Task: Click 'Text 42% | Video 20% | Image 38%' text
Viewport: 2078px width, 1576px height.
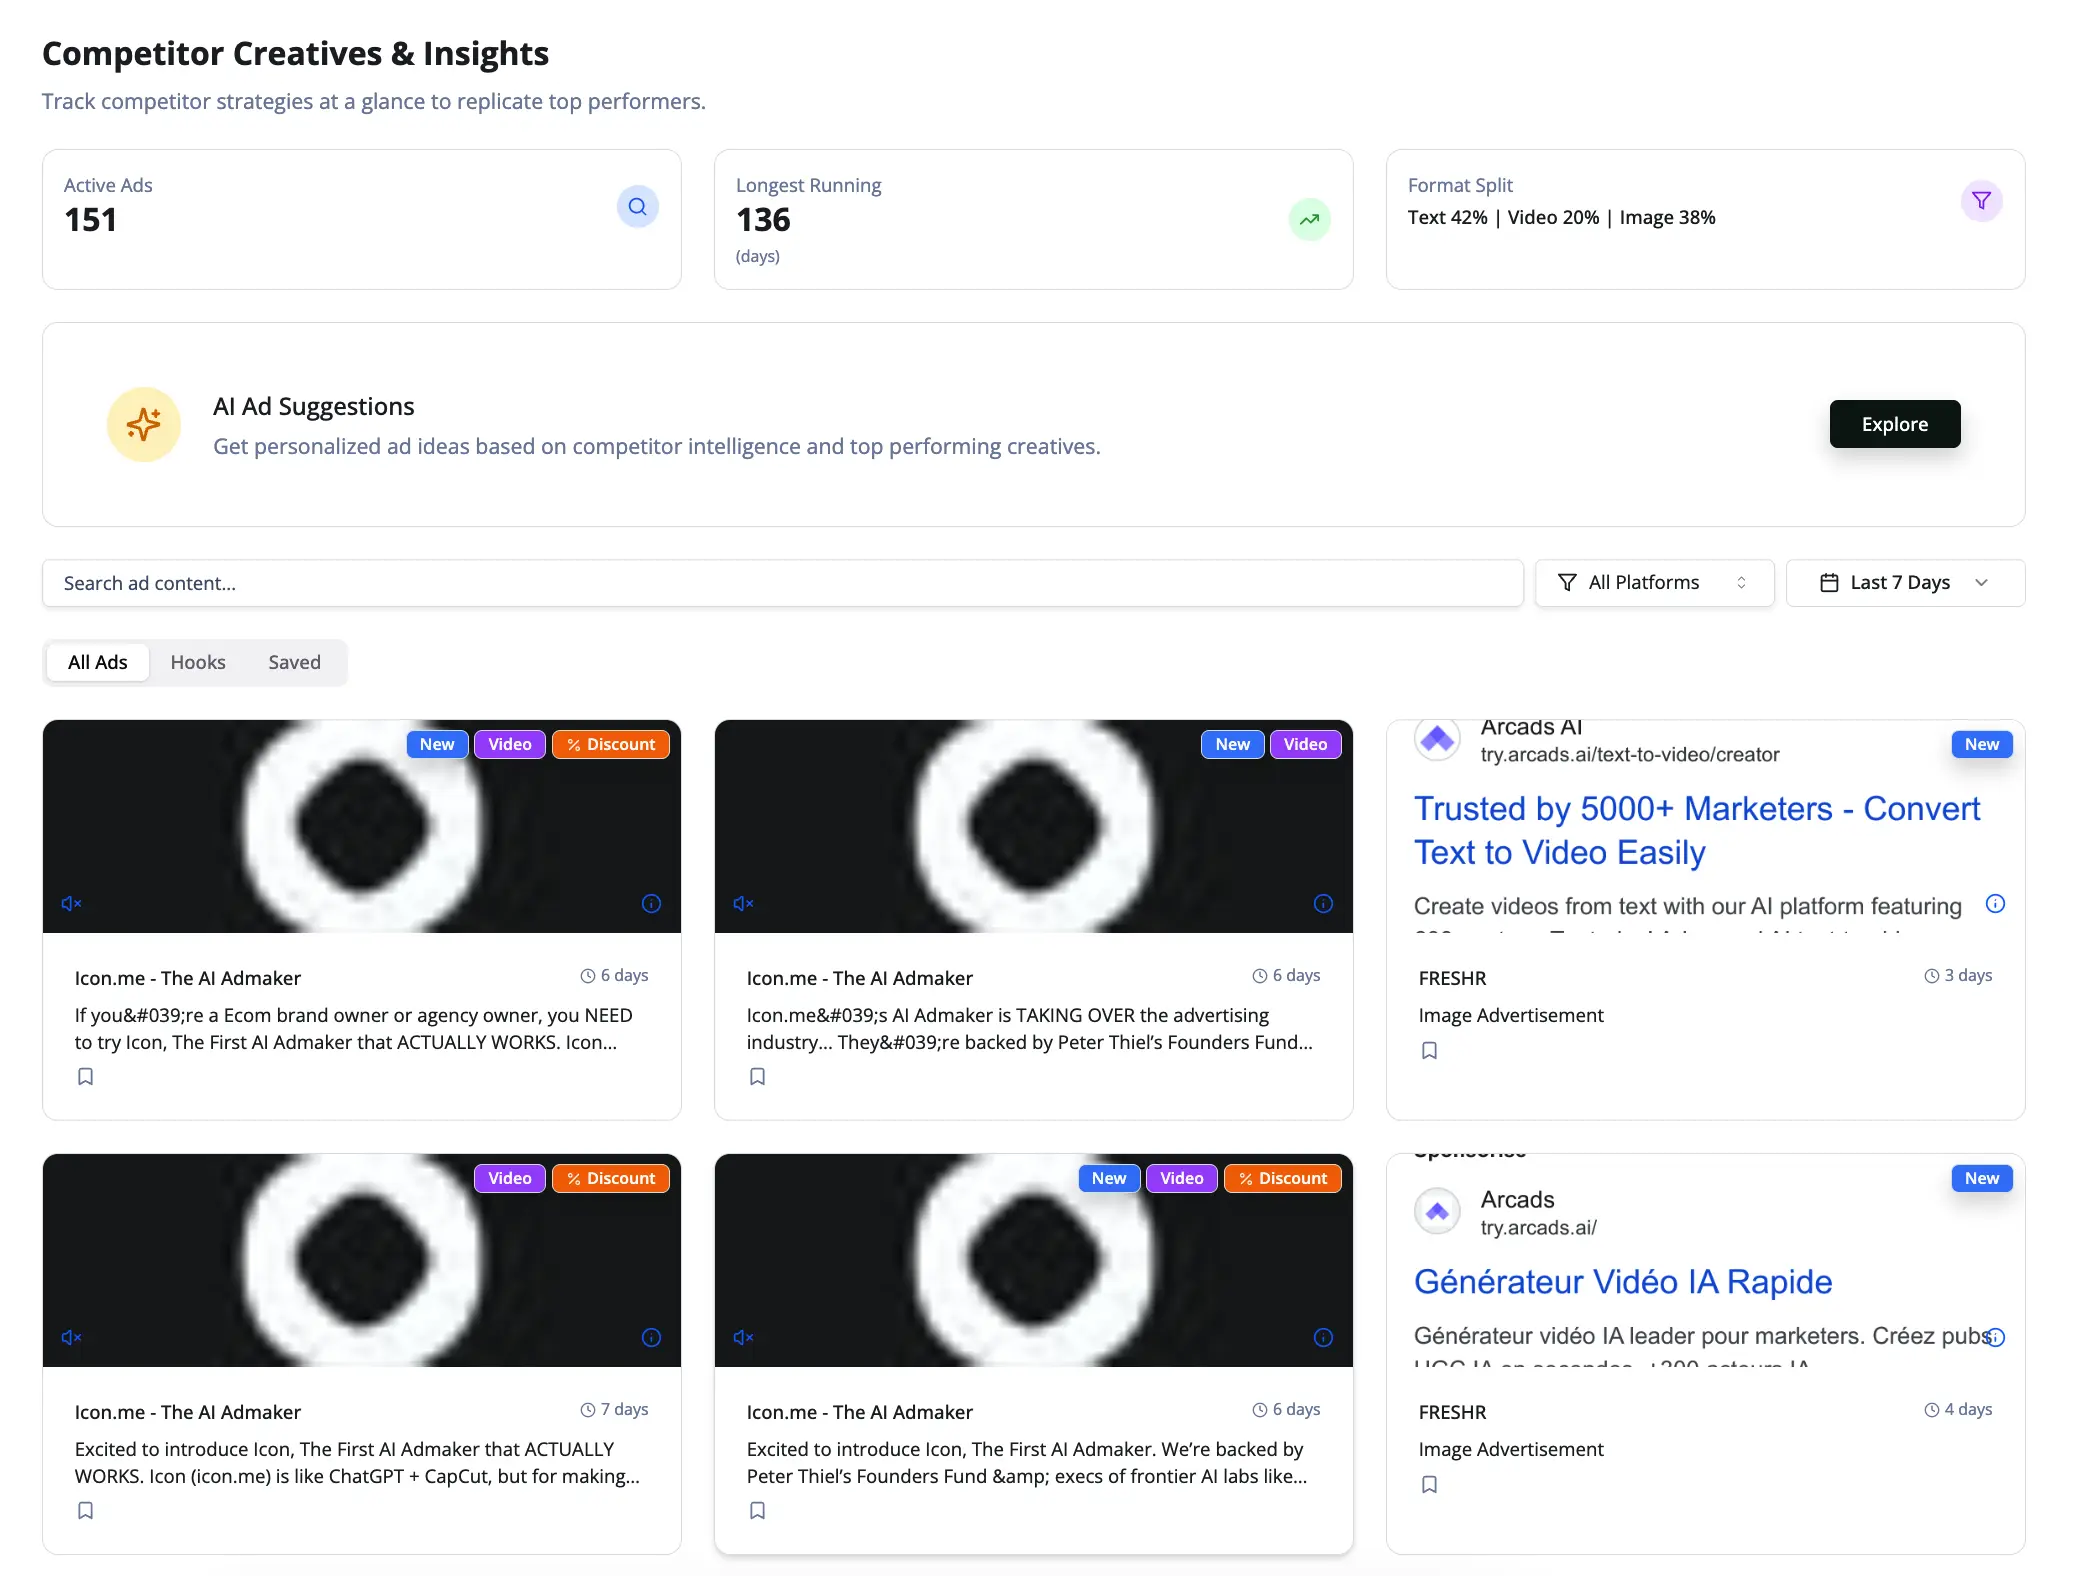Action: [1561, 218]
